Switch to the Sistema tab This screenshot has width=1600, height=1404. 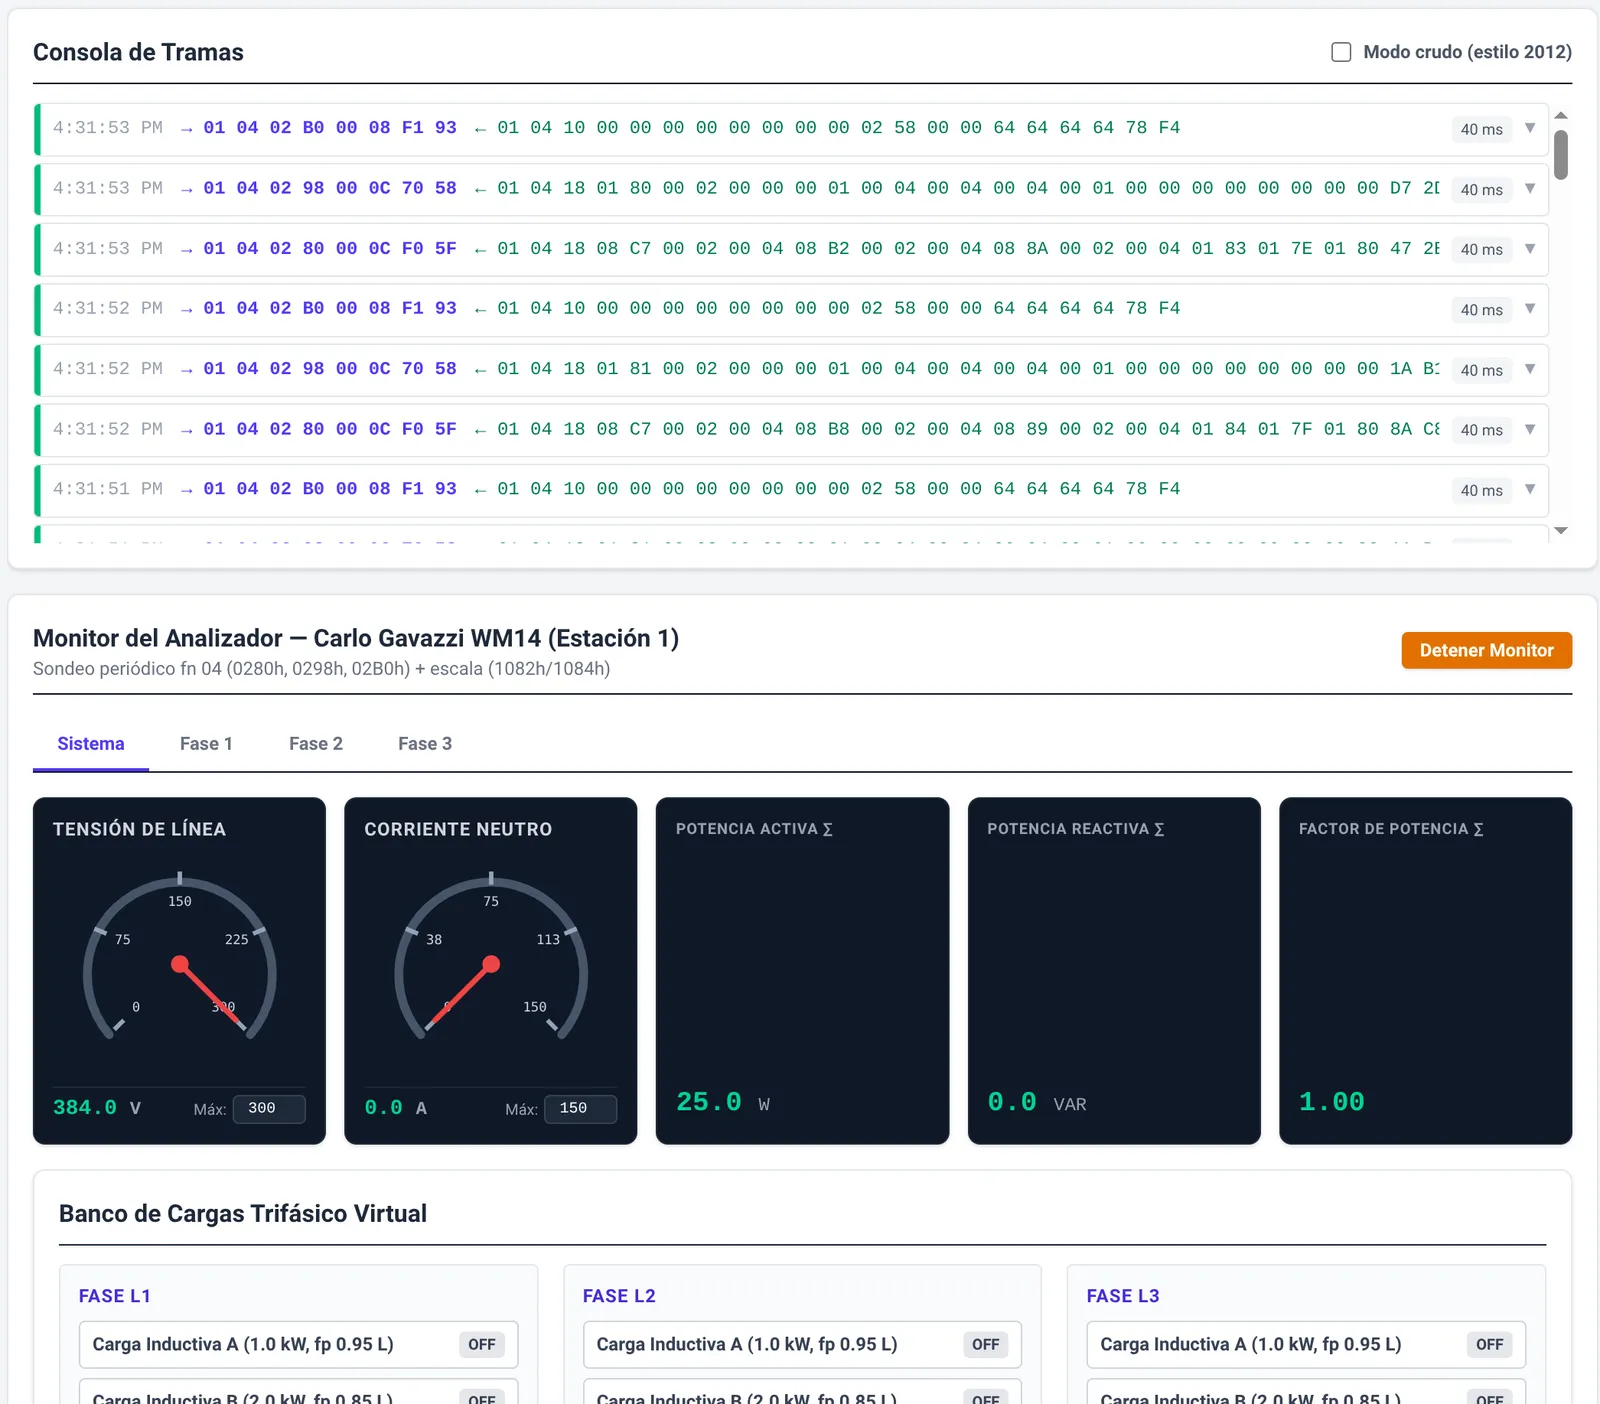pyautogui.click(x=91, y=744)
